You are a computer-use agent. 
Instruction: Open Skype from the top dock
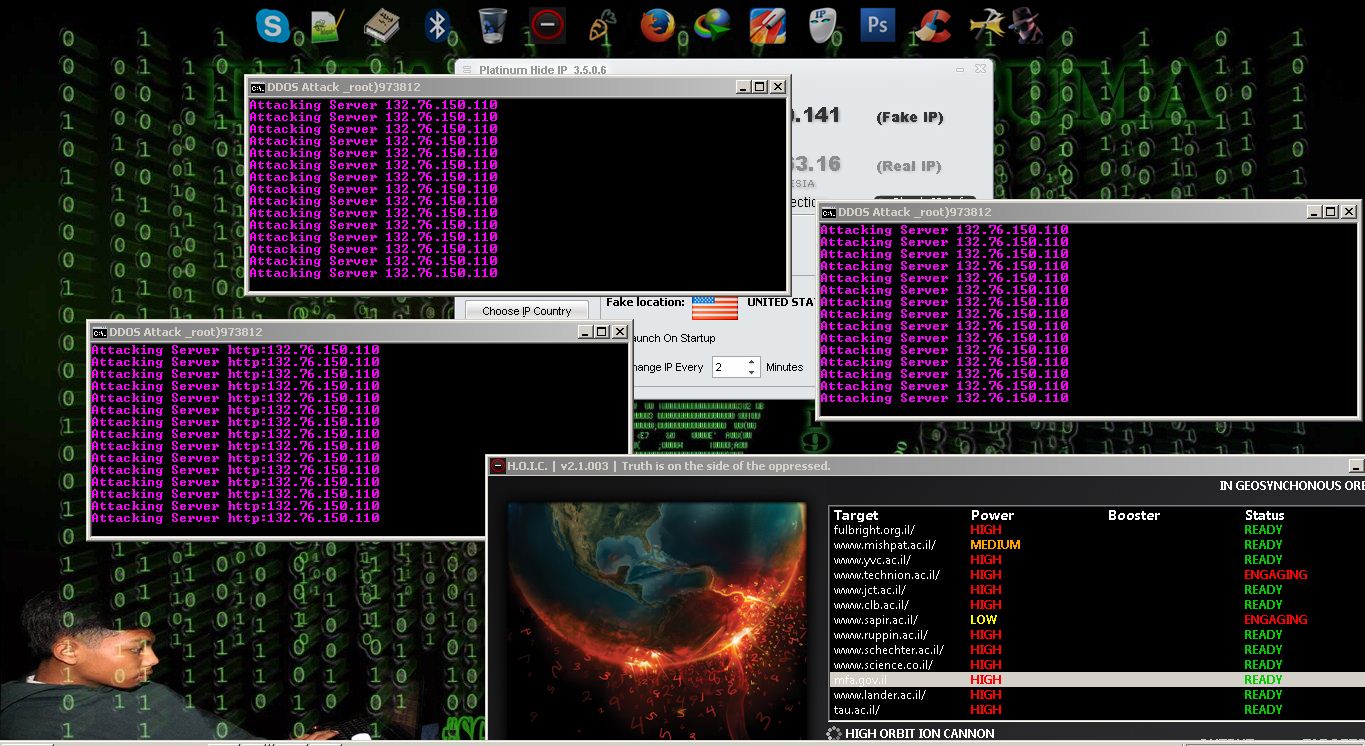pos(272,25)
